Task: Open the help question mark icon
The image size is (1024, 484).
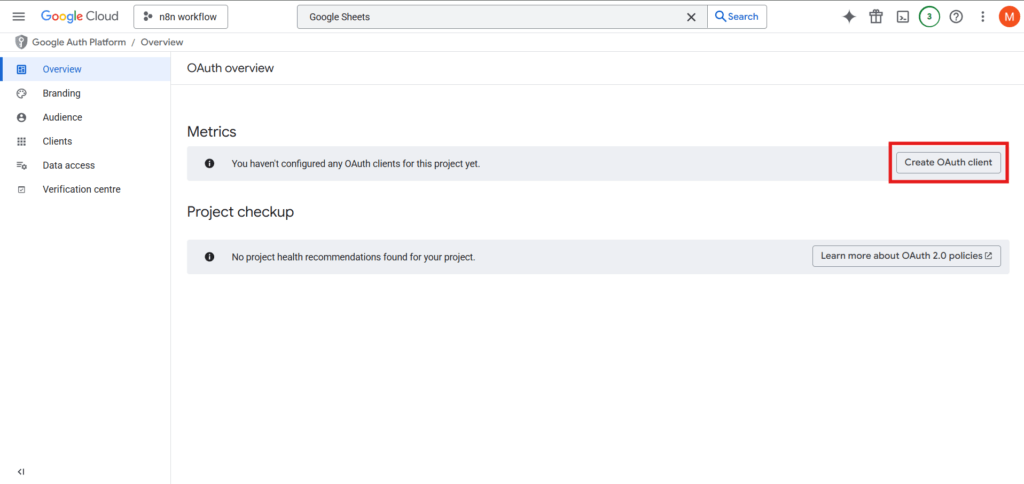Action: click(x=956, y=17)
